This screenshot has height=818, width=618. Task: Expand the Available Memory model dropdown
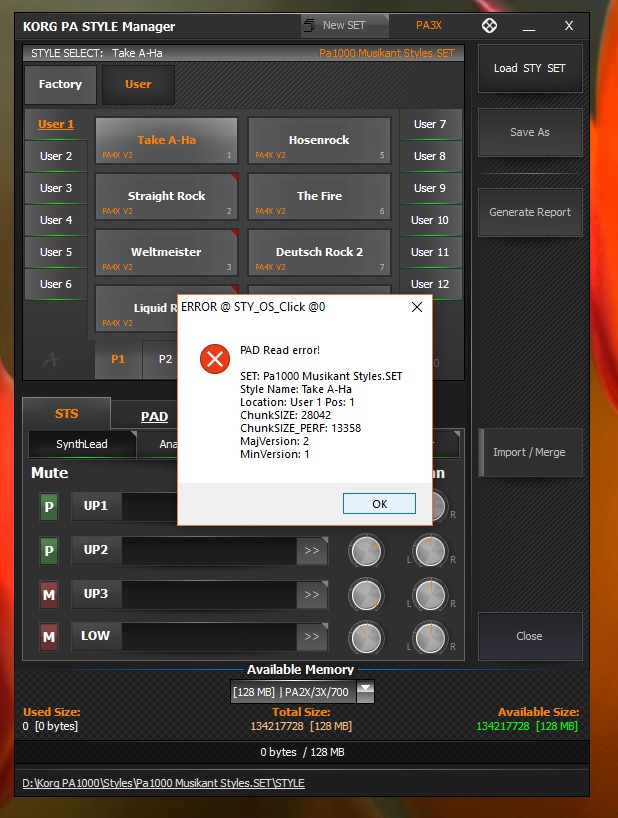[365, 692]
